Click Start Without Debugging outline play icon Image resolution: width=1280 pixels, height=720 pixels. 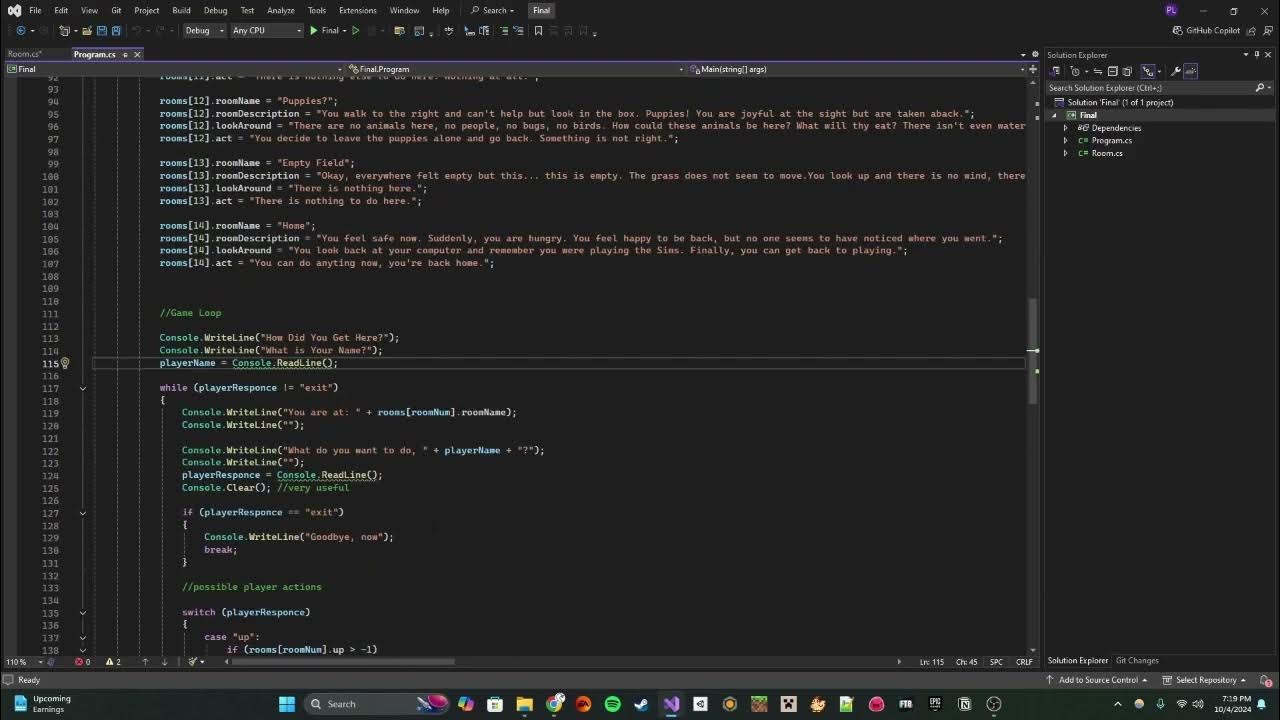point(355,30)
